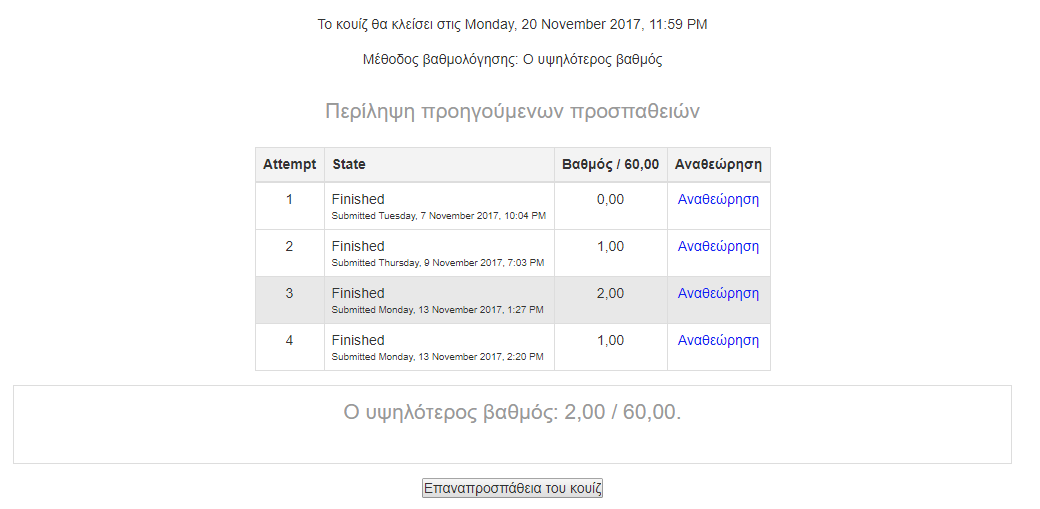Click the Αναθεώρηση column header
1040x509 pixels.
[718, 164]
